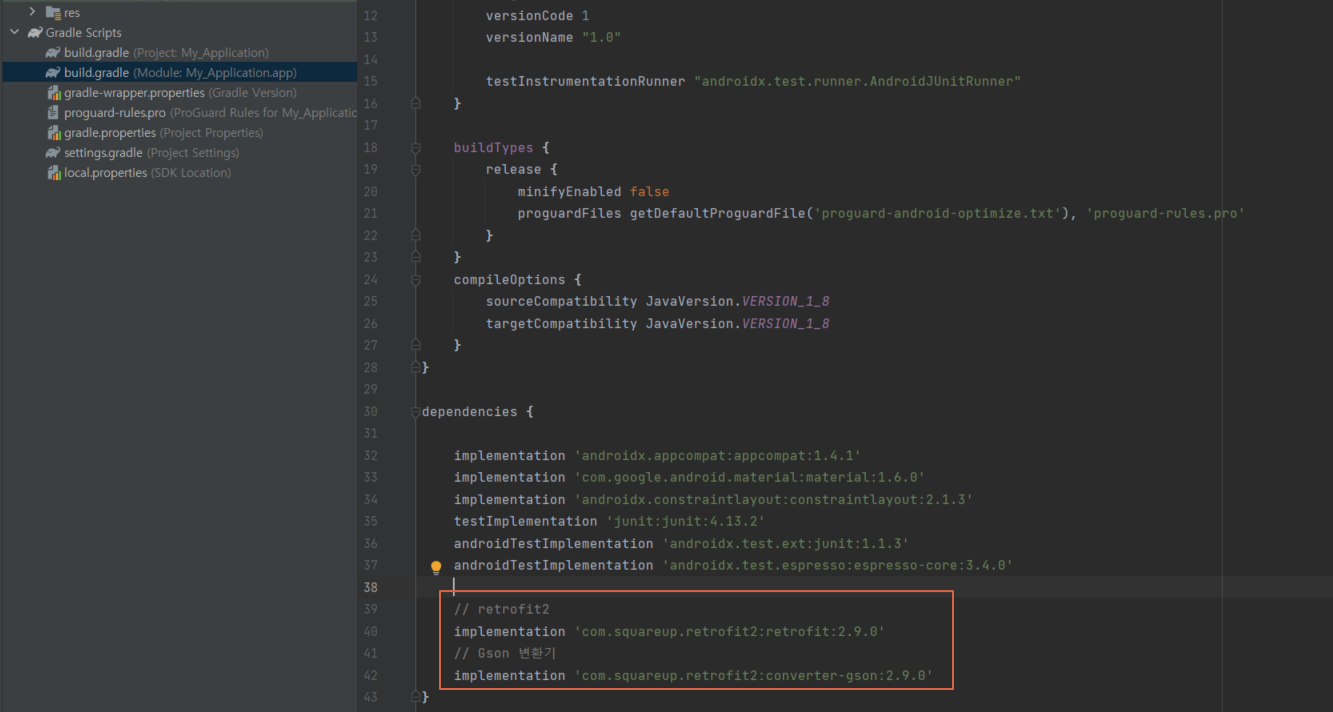The width and height of the screenshot is (1333, 712).
Task: Click the gradle icon beside module build.gradle
Action: (53, 72)
